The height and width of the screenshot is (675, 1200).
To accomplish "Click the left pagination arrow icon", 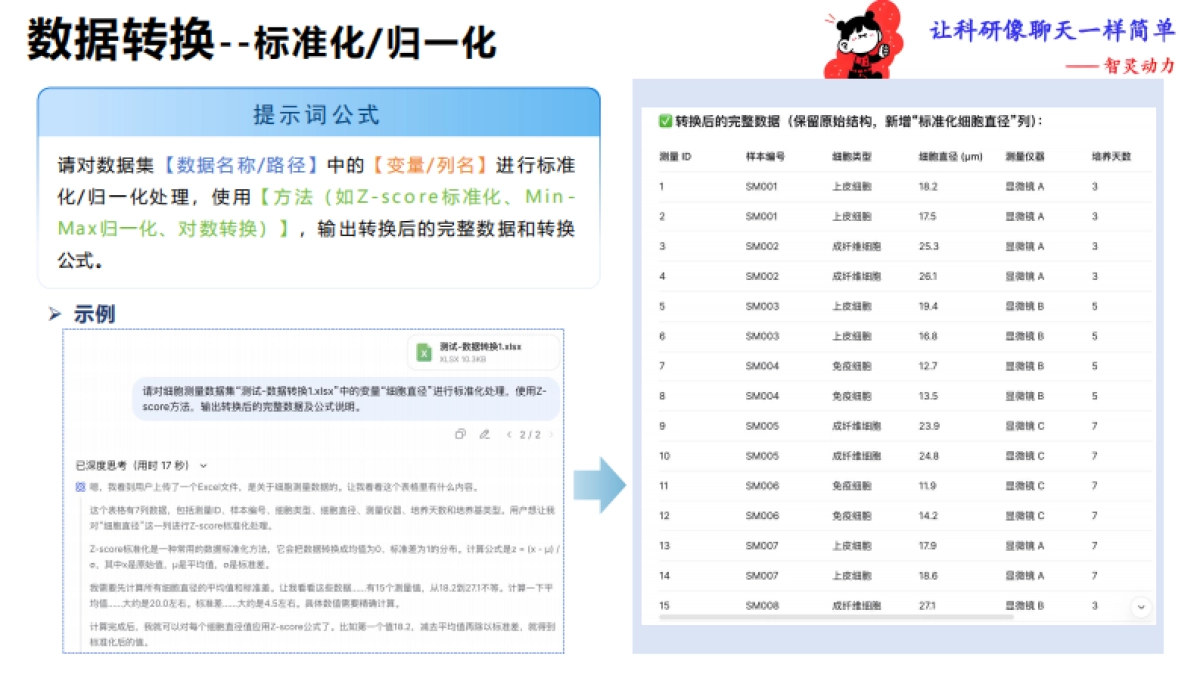I will (x=509, y=434).
